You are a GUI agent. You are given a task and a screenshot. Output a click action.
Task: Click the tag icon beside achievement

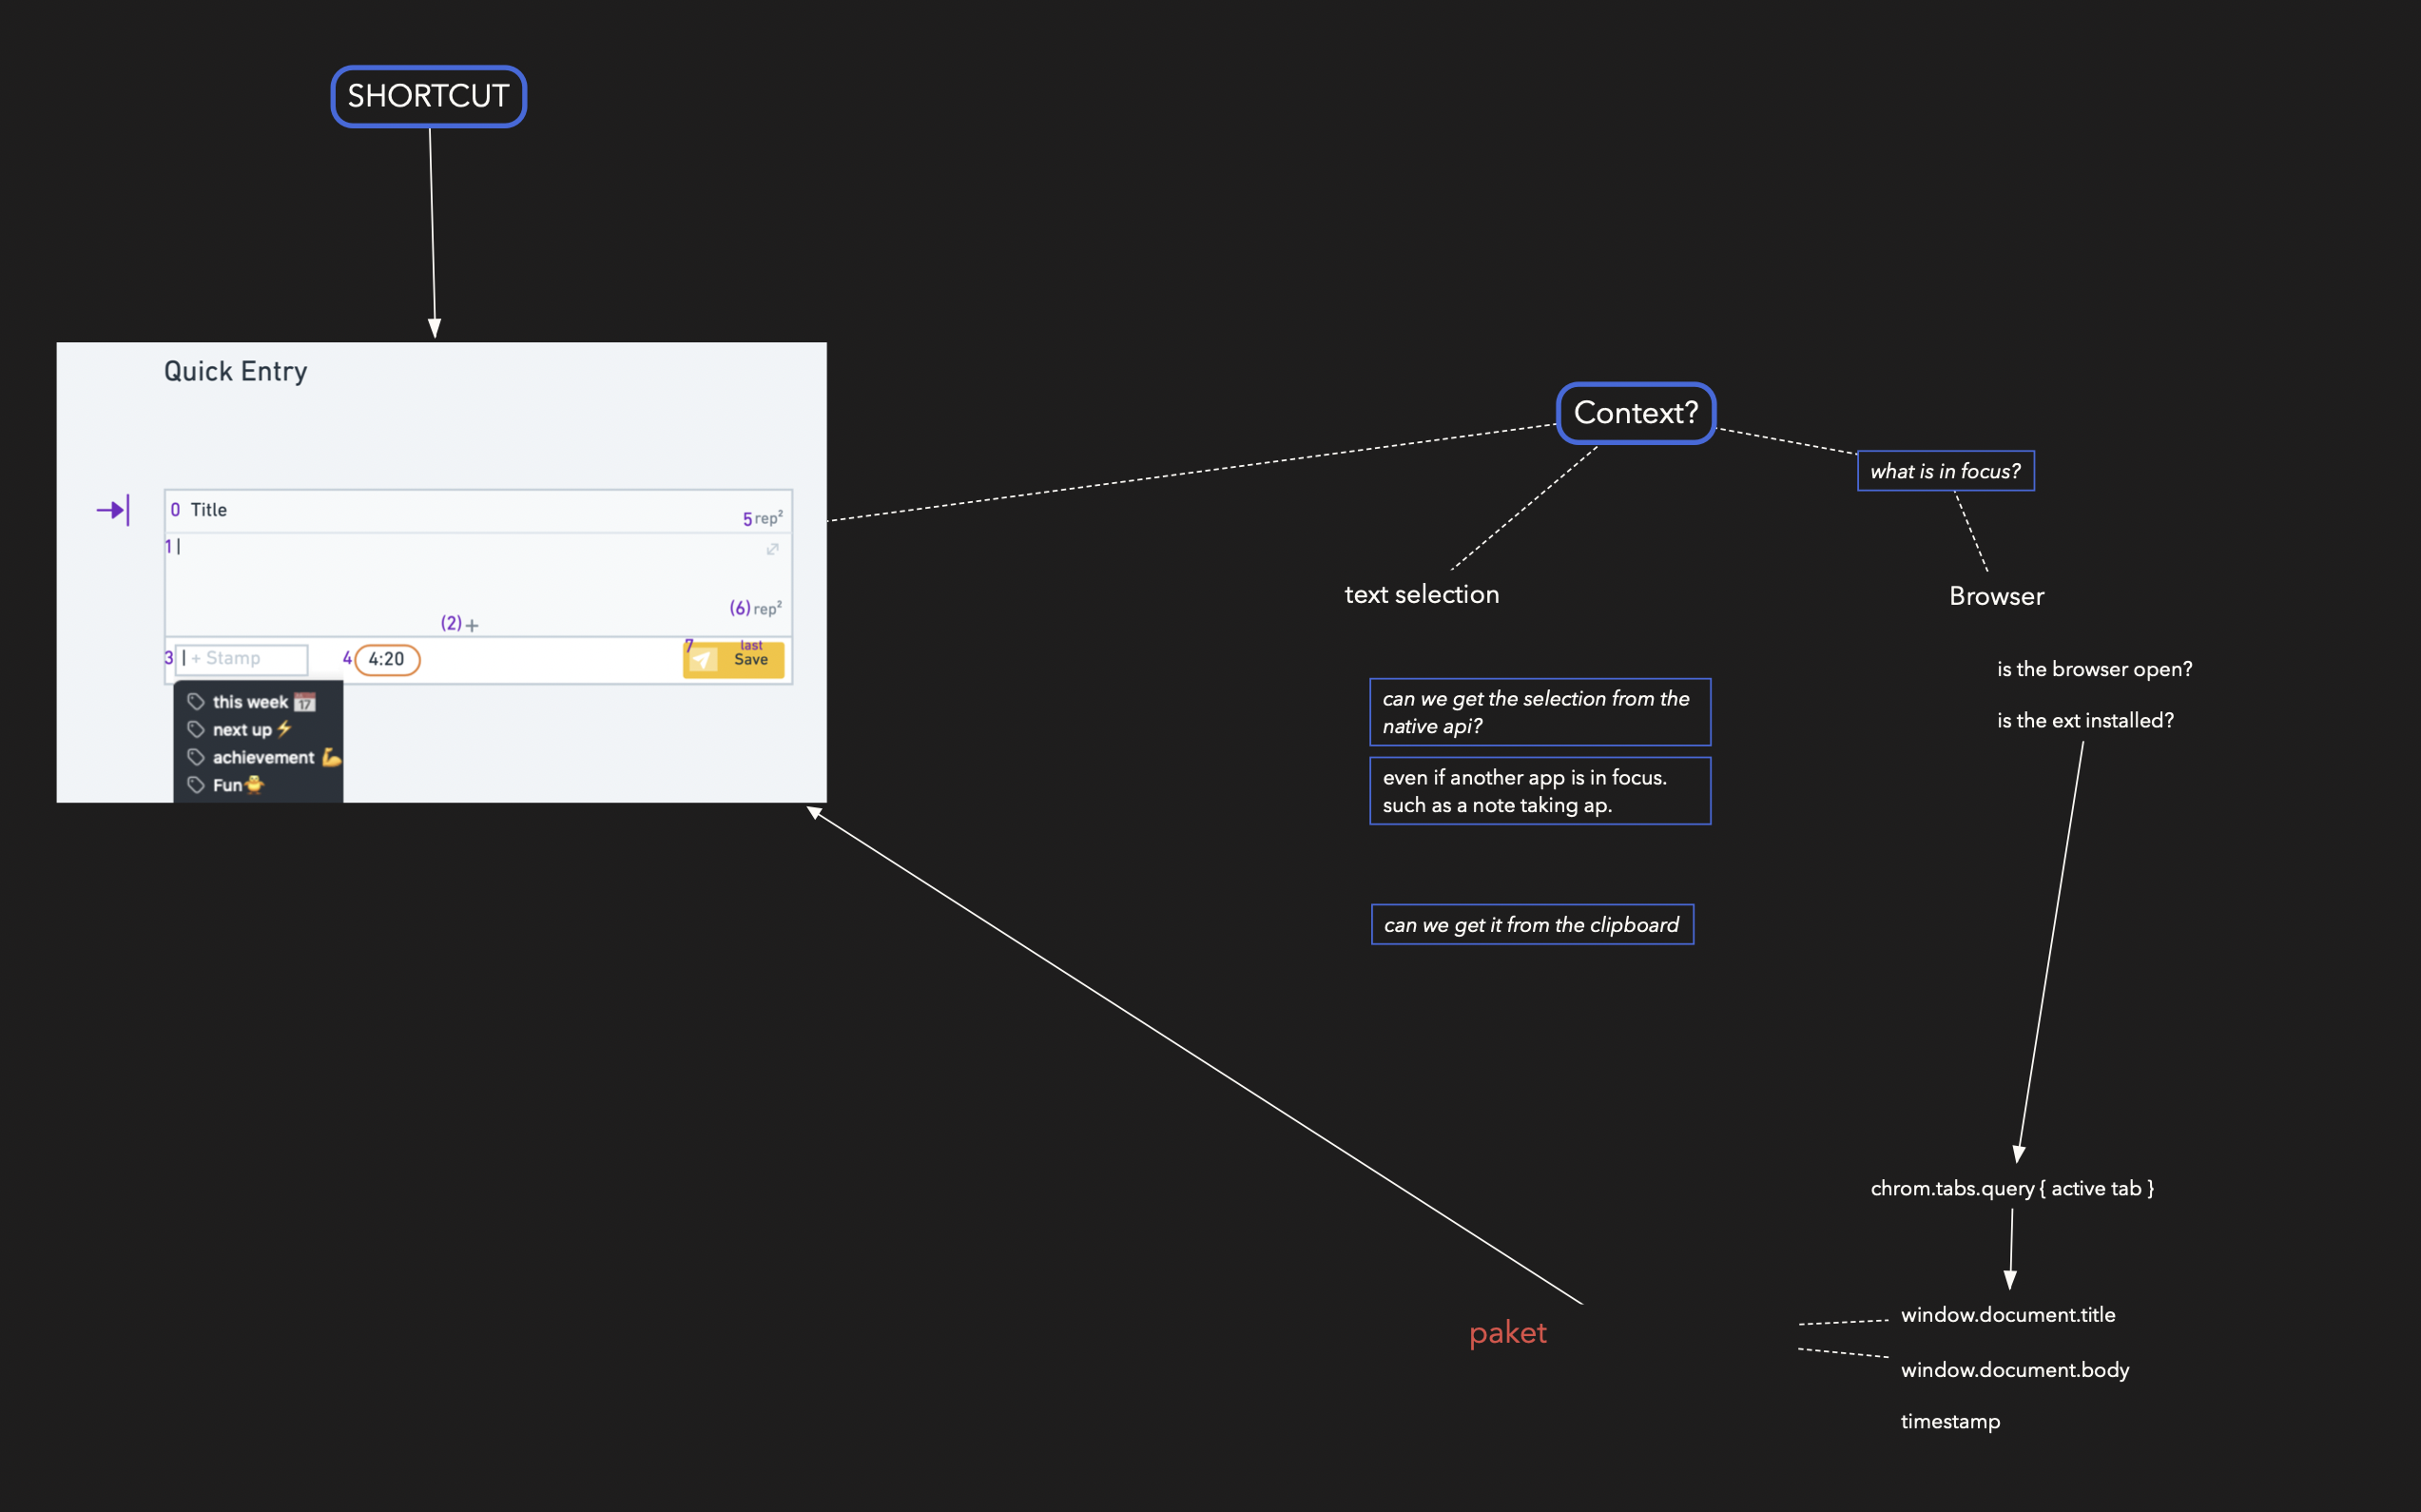(x=196, y=757)
